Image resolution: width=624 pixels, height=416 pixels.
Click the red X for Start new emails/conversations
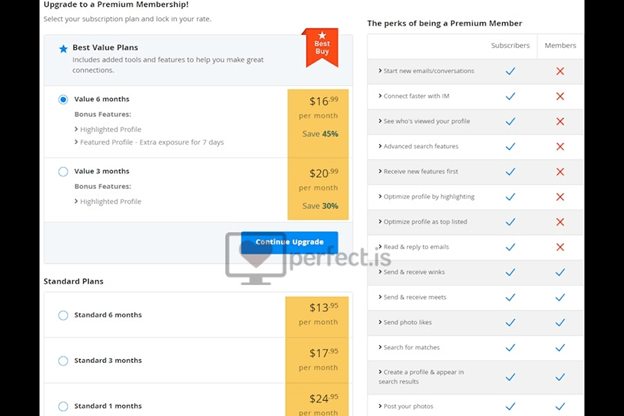pyautogui.click(x=560, y=71)
